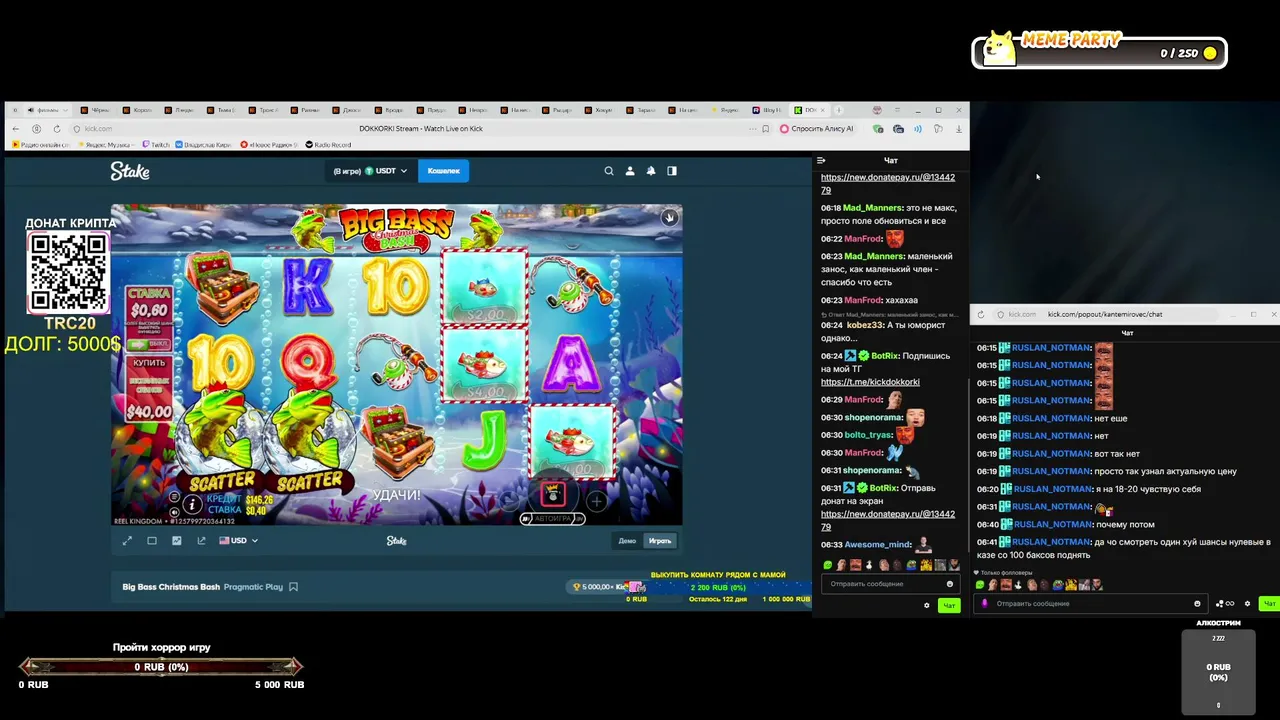Screen dimensions: 1280x720
Task: Switch game to Играть real-play mode
Action: pos(660,541)
